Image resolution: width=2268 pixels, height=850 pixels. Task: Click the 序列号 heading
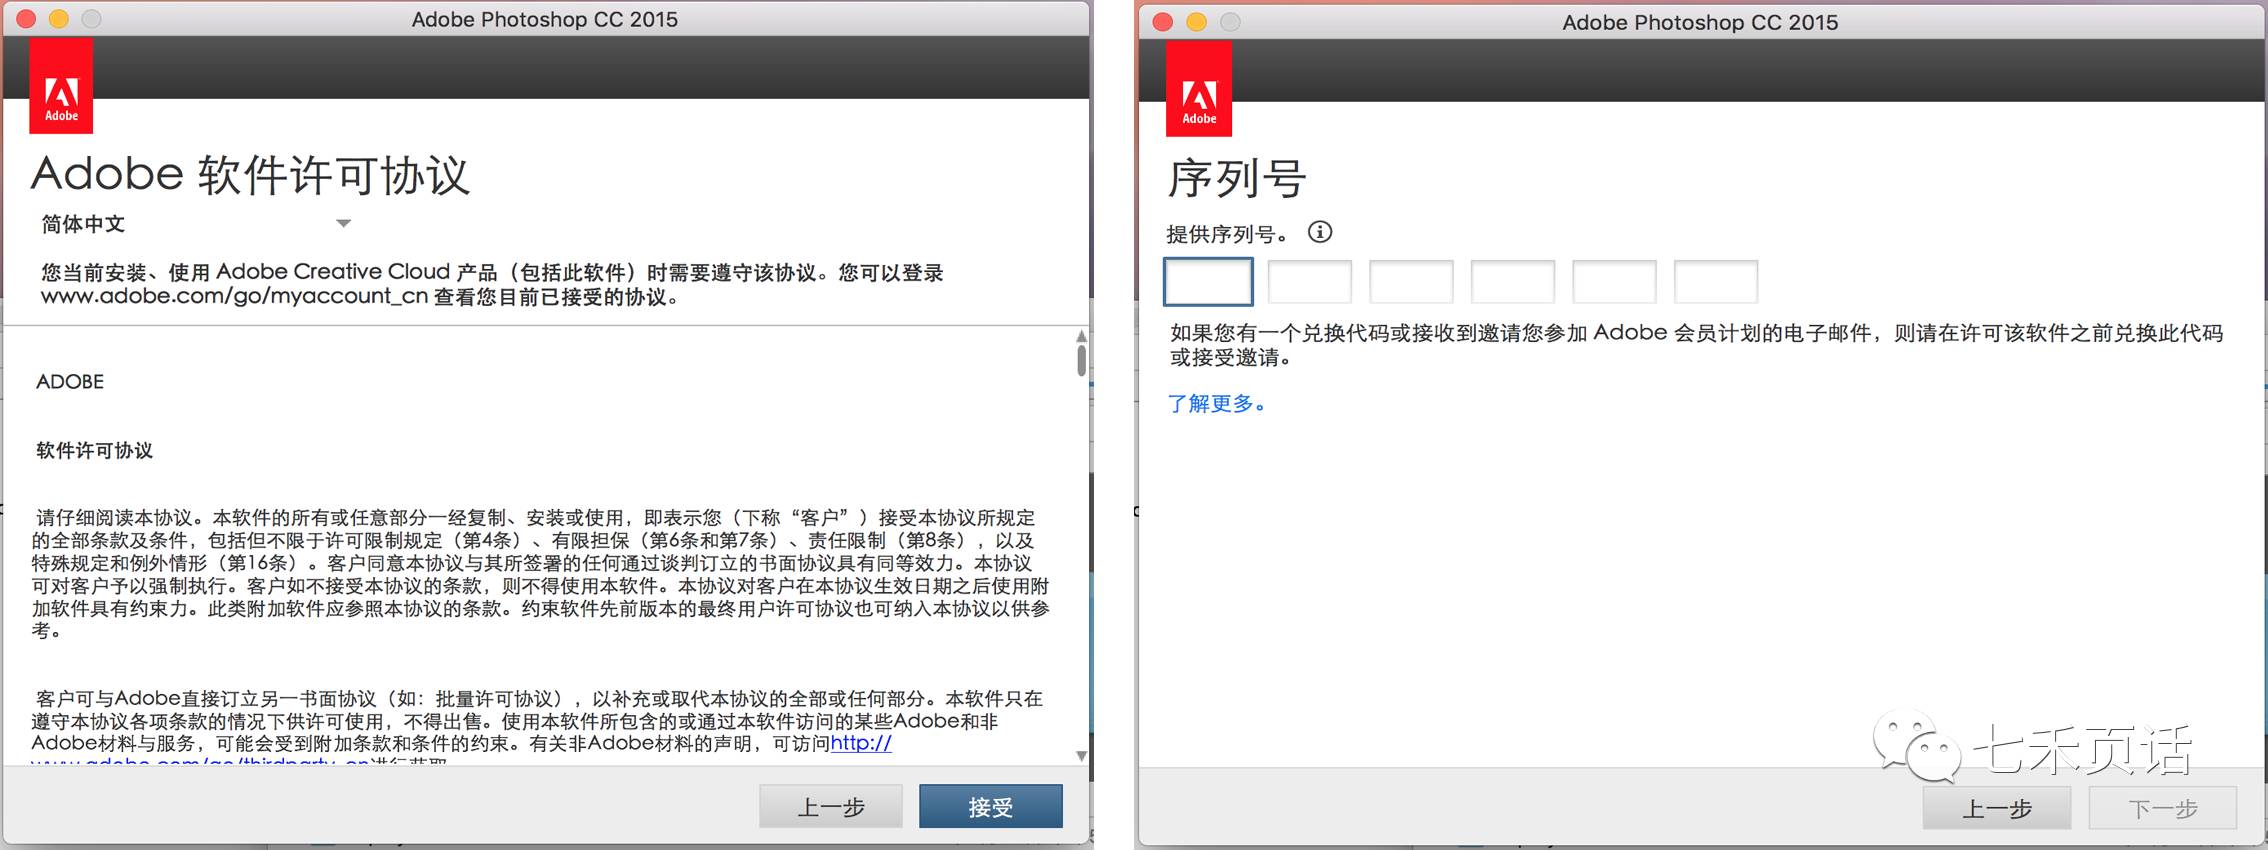coord(1237,178)
